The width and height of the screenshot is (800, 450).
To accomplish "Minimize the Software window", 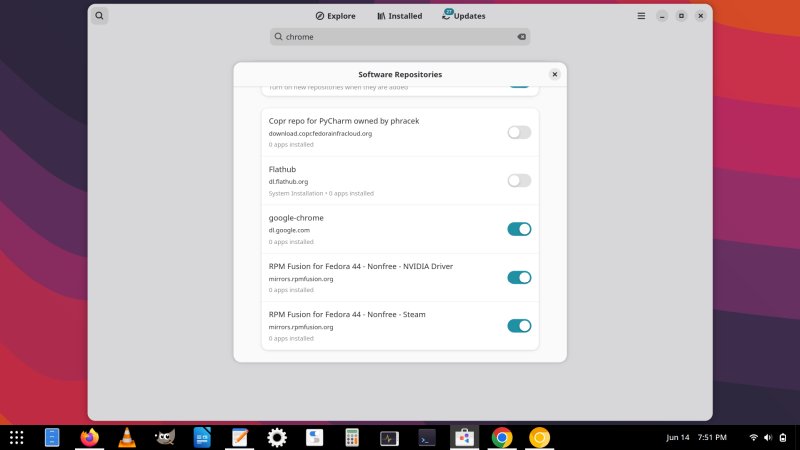I will (662, 16).
